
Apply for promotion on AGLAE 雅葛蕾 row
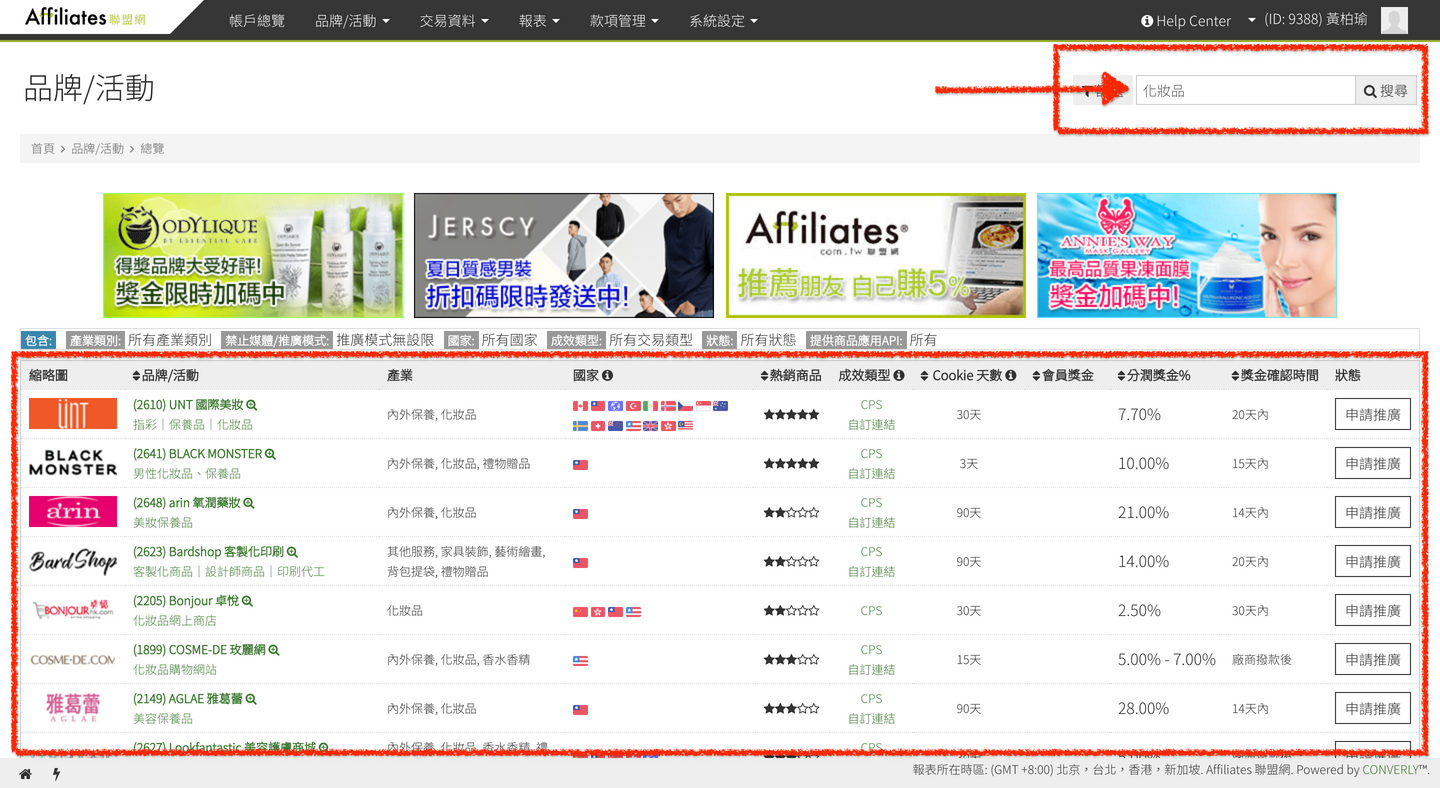pos(1372,708)
